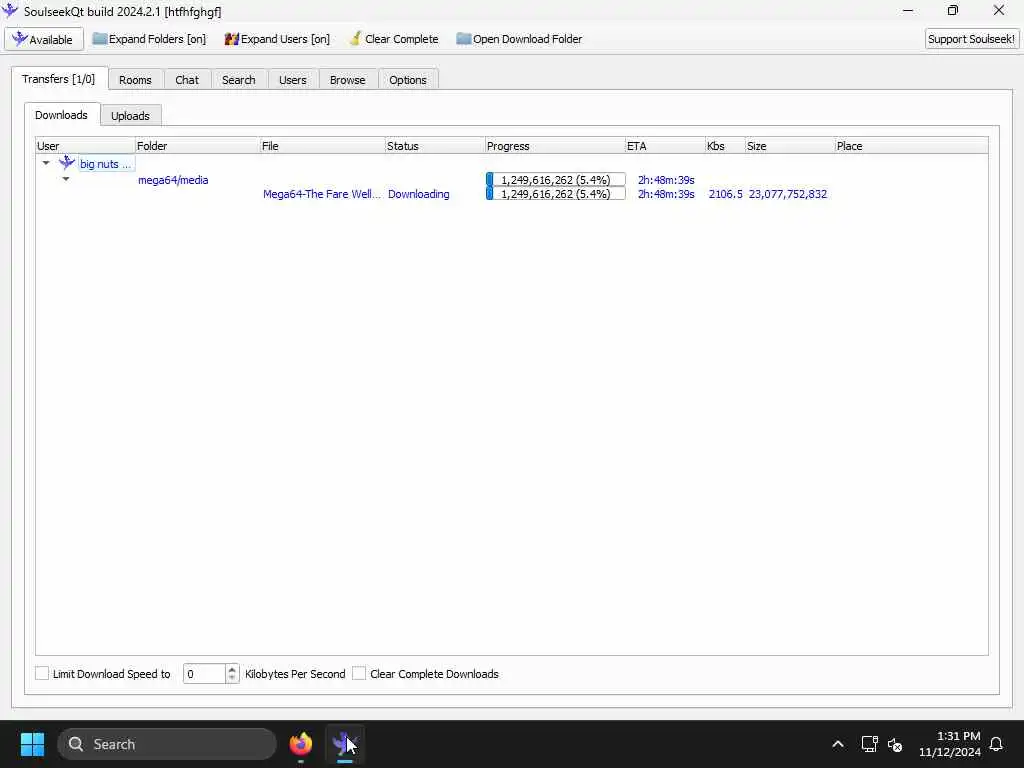Show hidden system tray icons
The height and width of the screenshot is (768, 1024).
coord(838,744)
